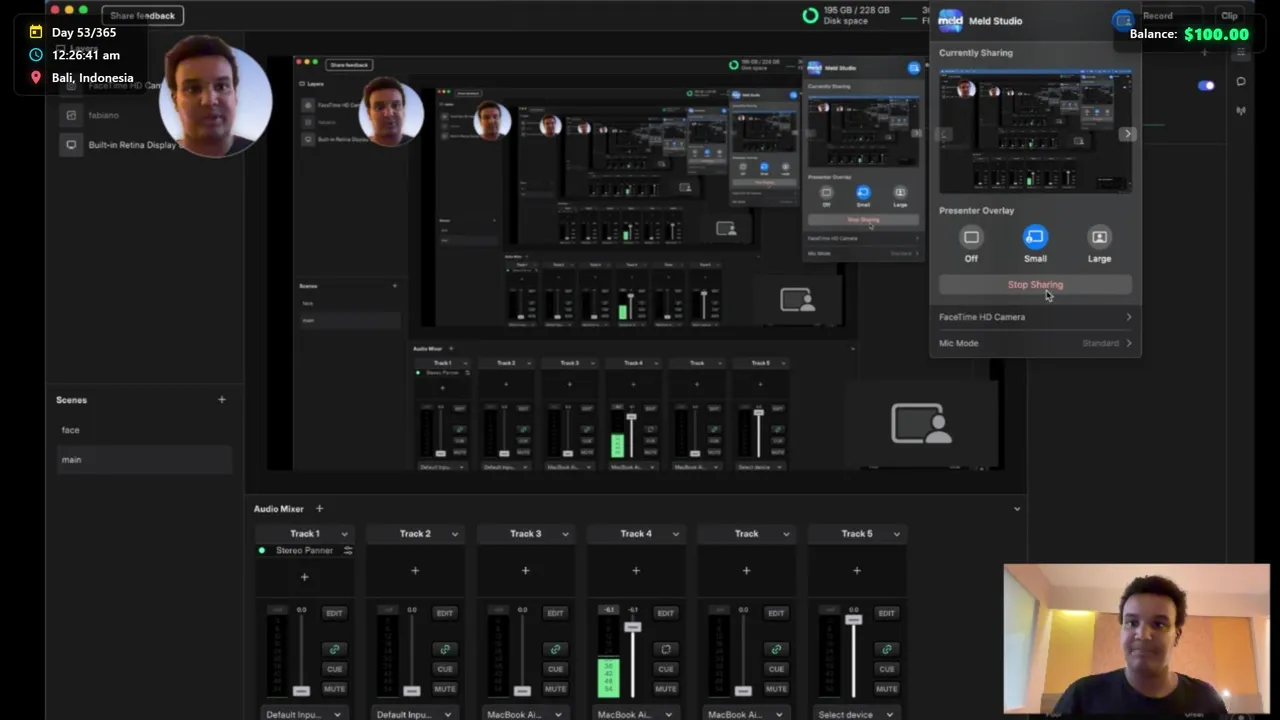Open the list sidebar icon below Clip

(x=1241, y=52)
